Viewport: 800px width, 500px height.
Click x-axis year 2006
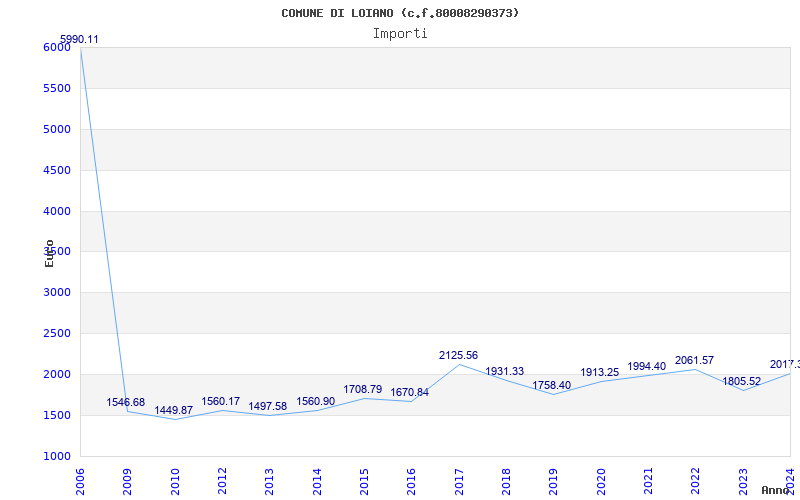coord(80,482)
